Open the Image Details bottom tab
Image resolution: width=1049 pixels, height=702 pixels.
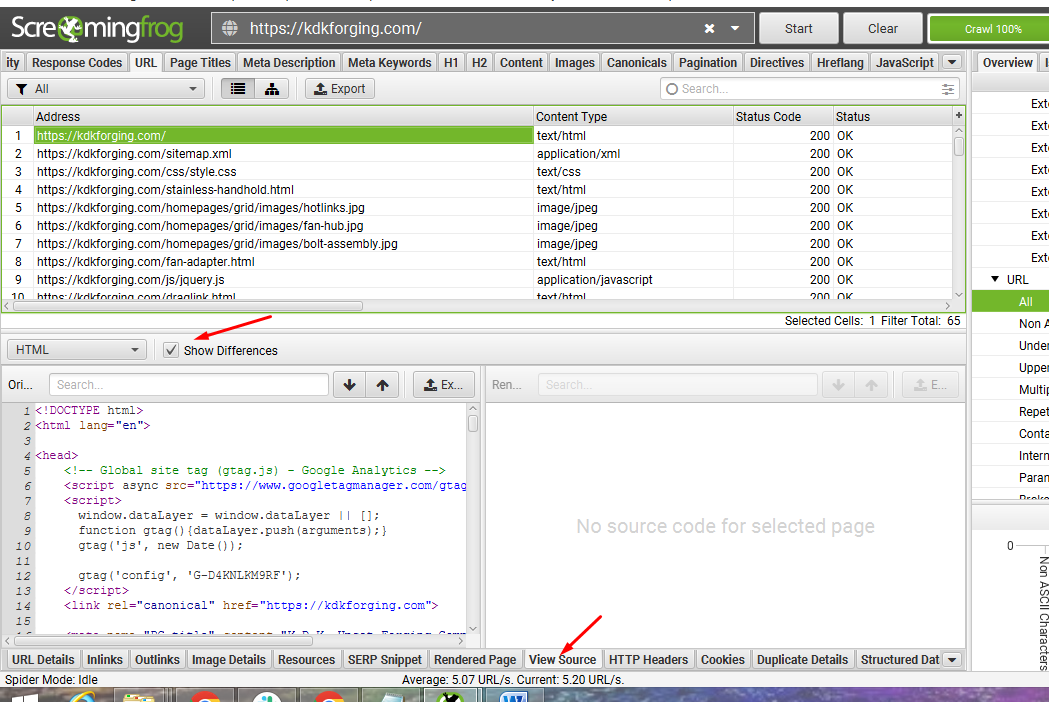pos(229,659)
